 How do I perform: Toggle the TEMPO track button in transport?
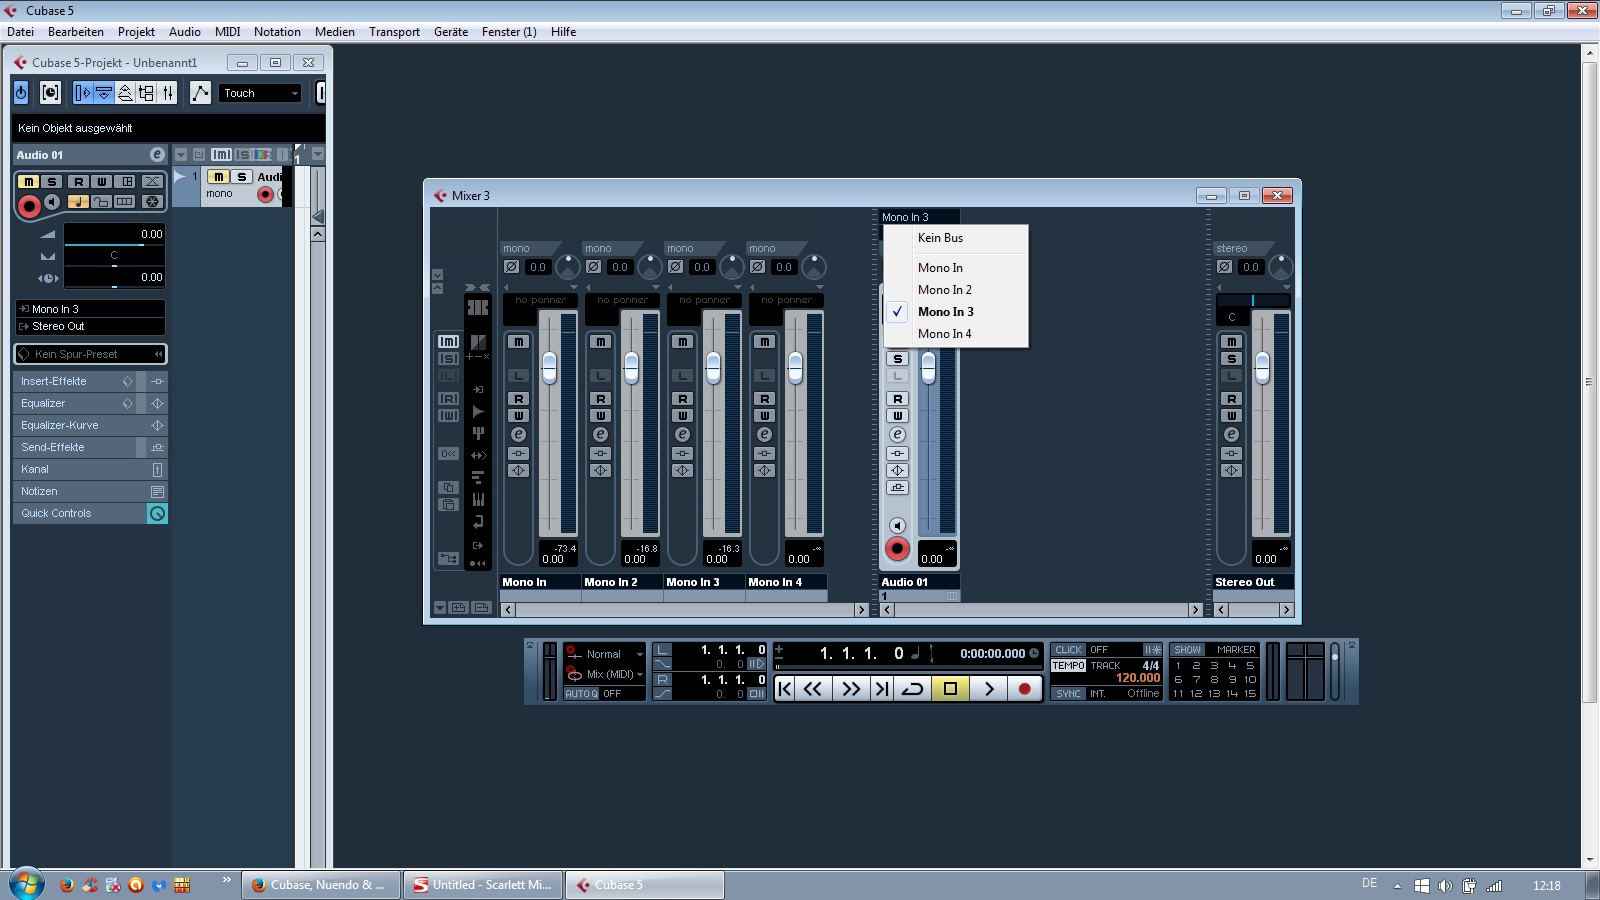(1068, 666)
